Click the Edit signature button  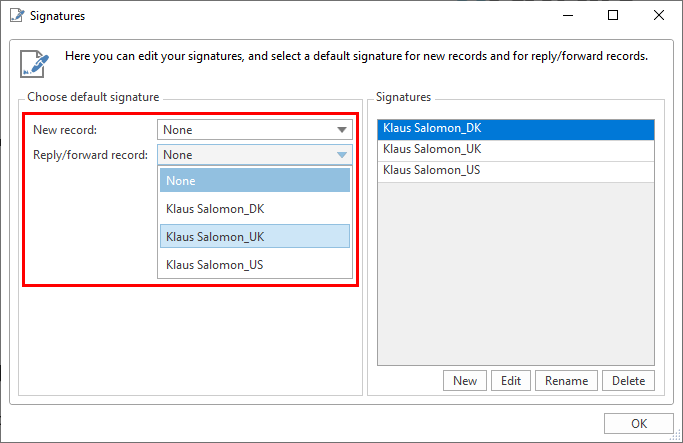point(510,381)
